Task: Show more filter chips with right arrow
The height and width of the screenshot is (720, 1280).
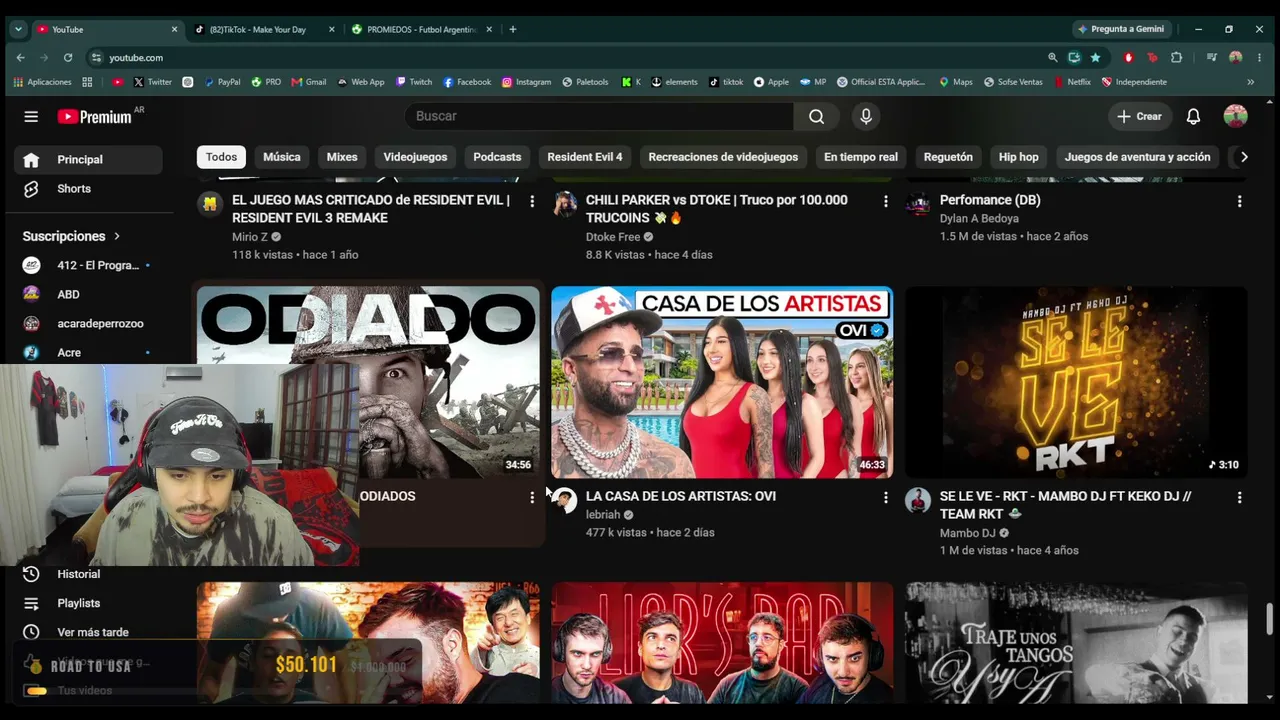Action: pos(1243,157)
